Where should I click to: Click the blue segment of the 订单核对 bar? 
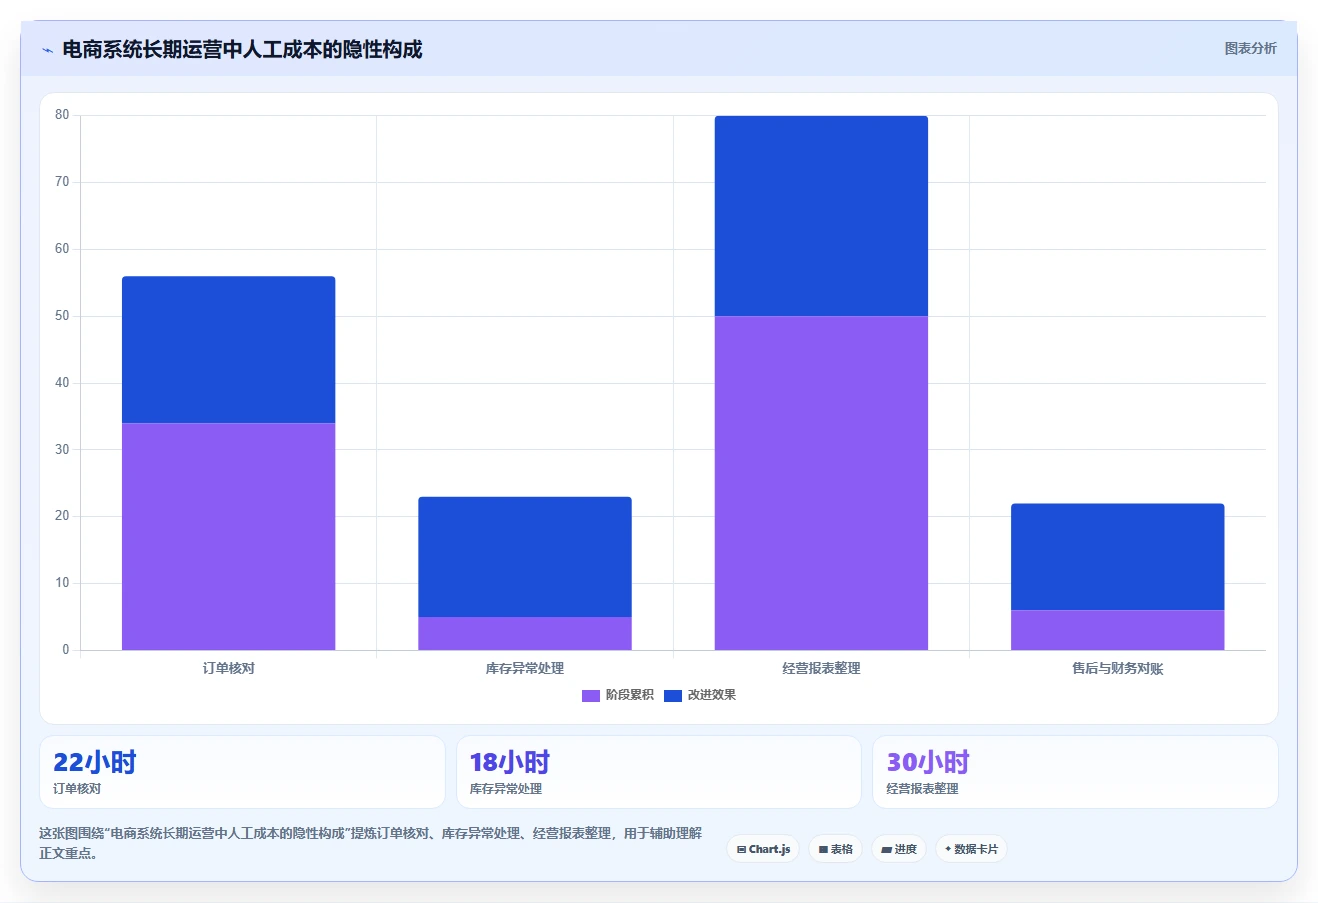229,350
